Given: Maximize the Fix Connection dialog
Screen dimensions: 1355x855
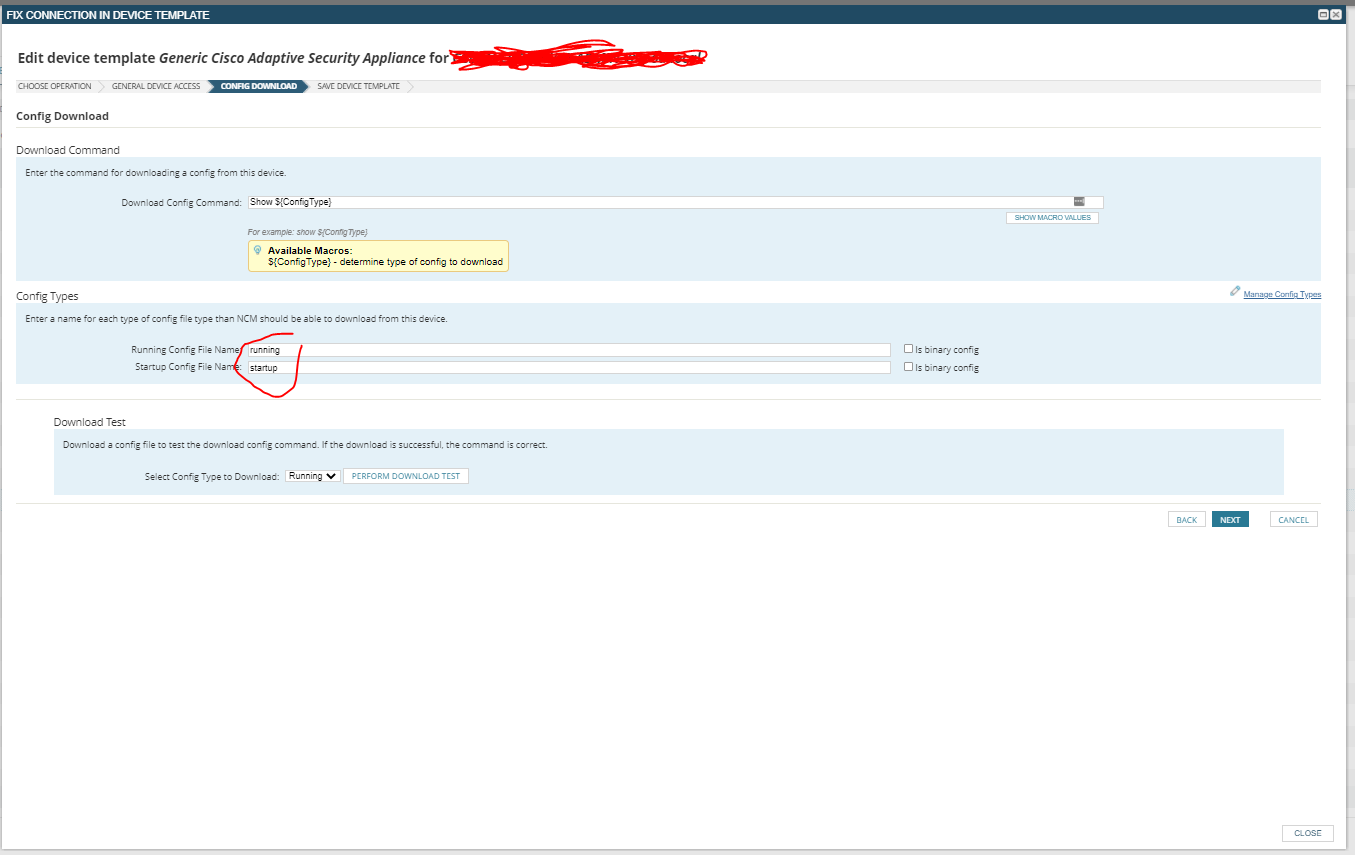Looking at the screenshot, I should click(1323, 14).
